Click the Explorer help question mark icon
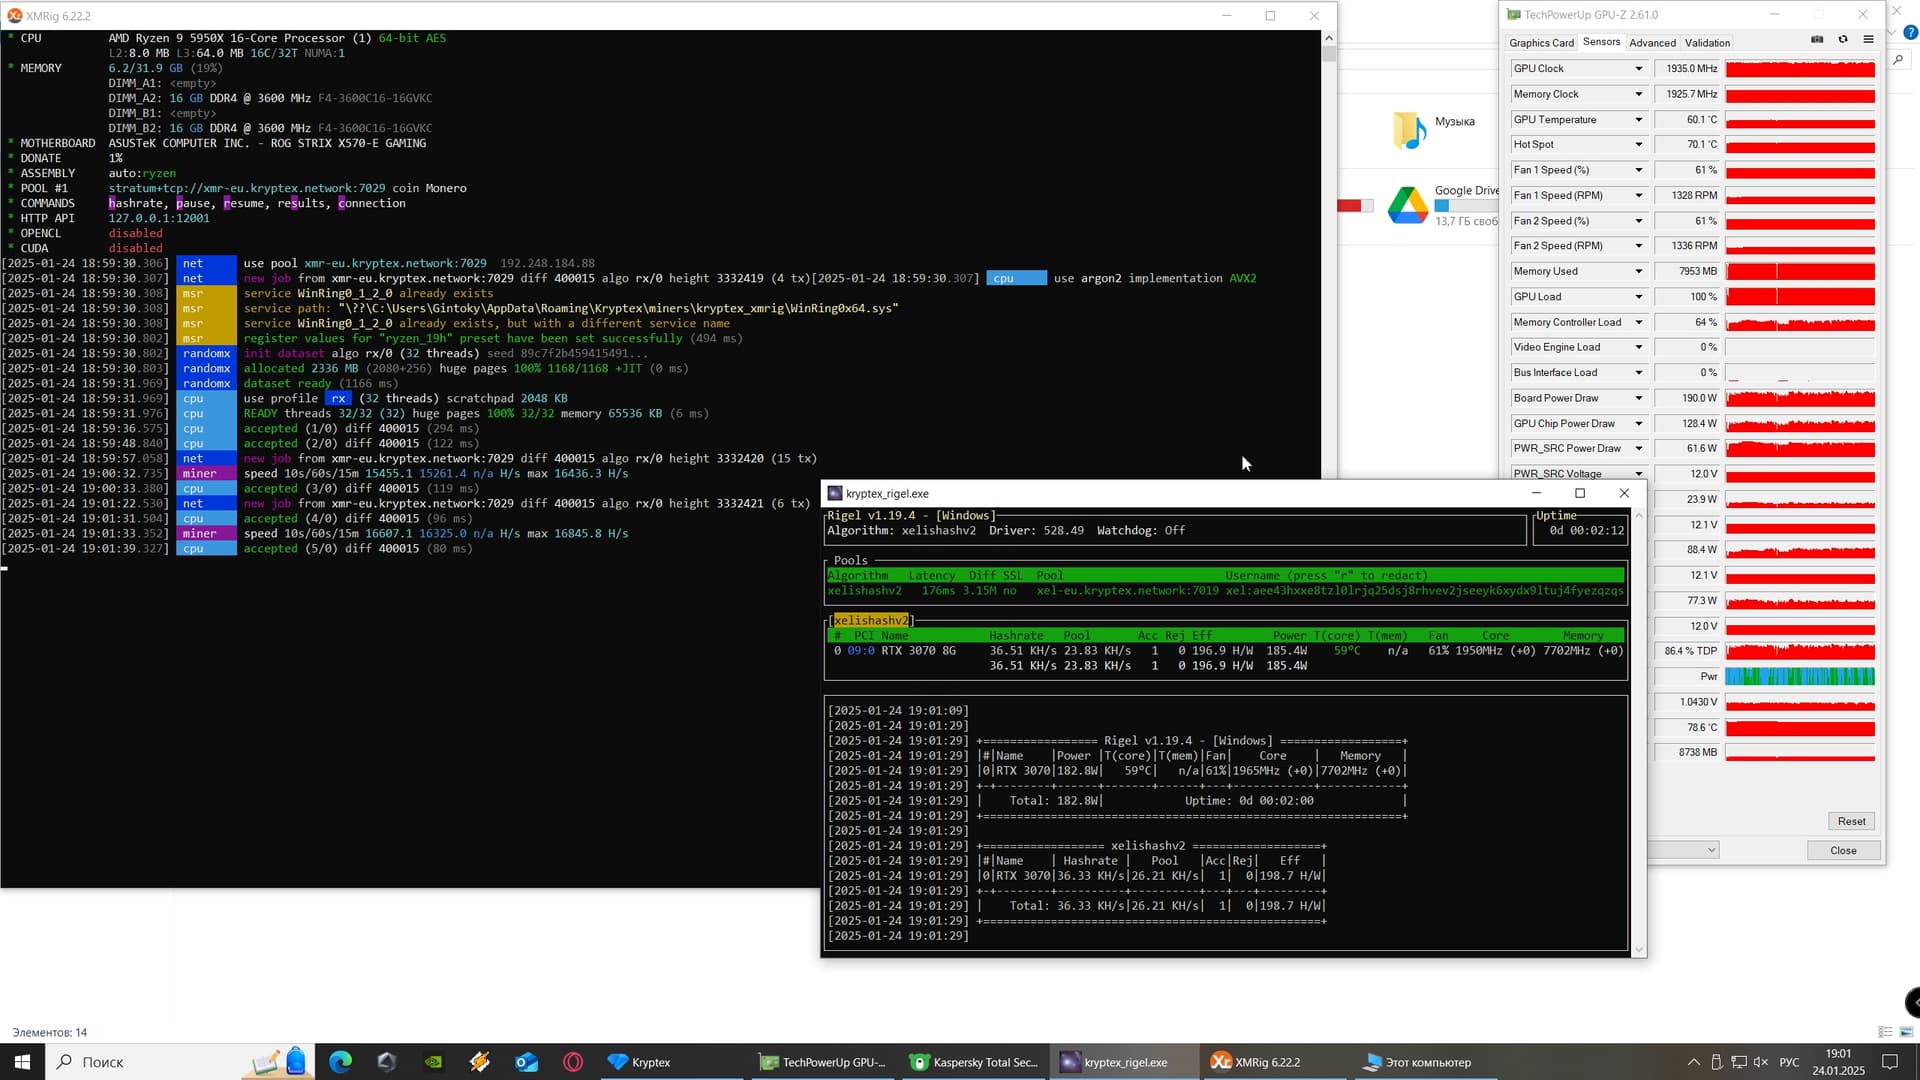 tap(1909, 33)
